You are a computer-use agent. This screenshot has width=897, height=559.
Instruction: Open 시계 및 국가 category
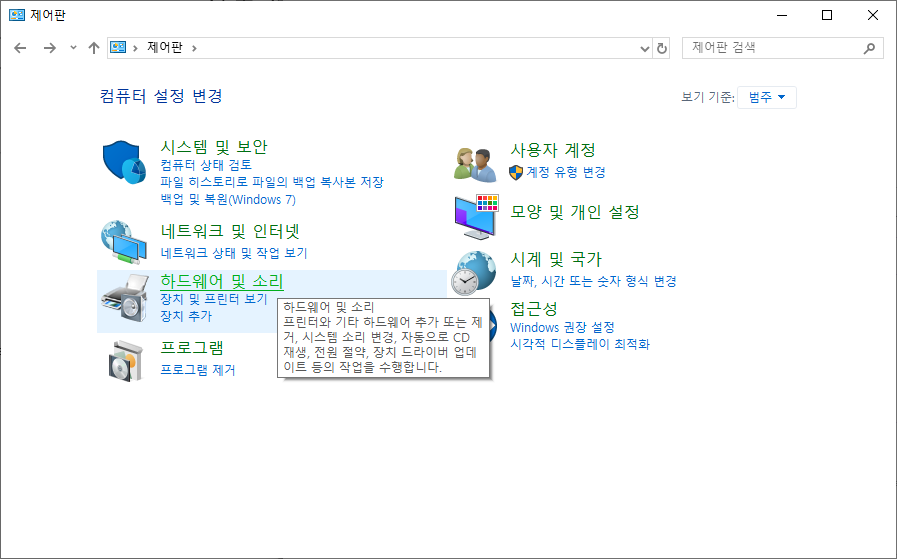pyautogui.click(x=556, y=259)
